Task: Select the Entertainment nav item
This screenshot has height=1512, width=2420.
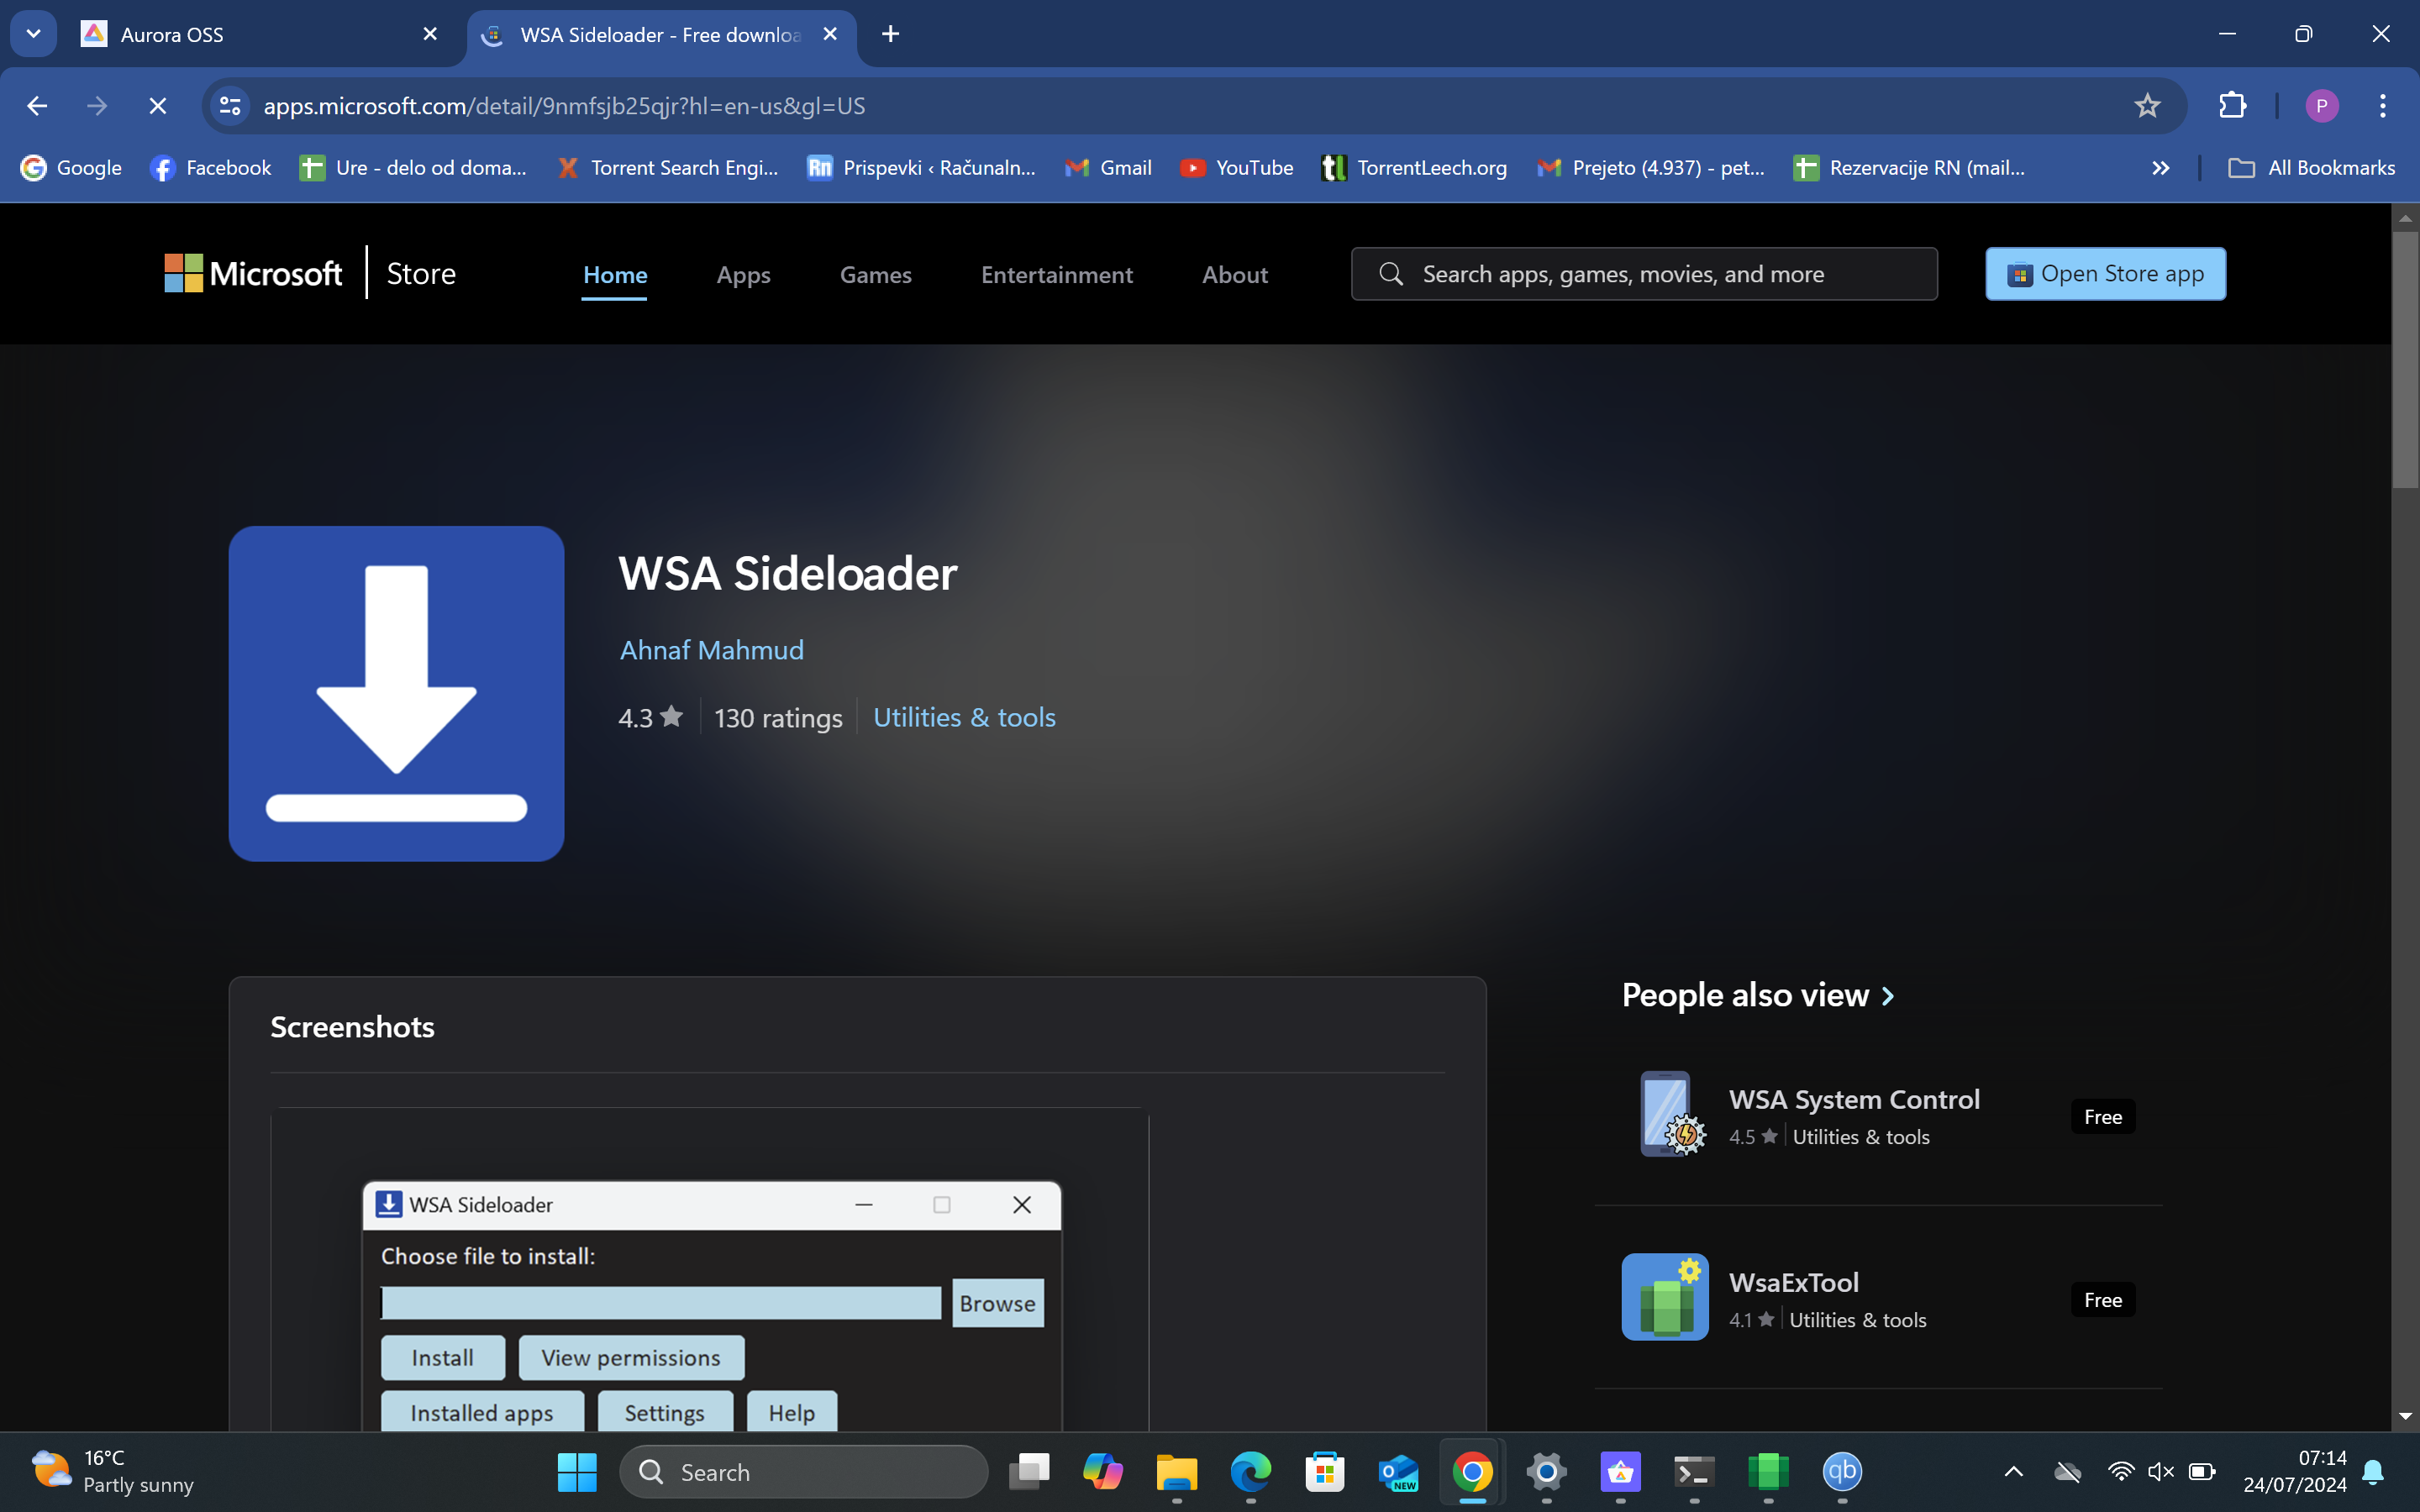Action: click(x=1057, y=275)
